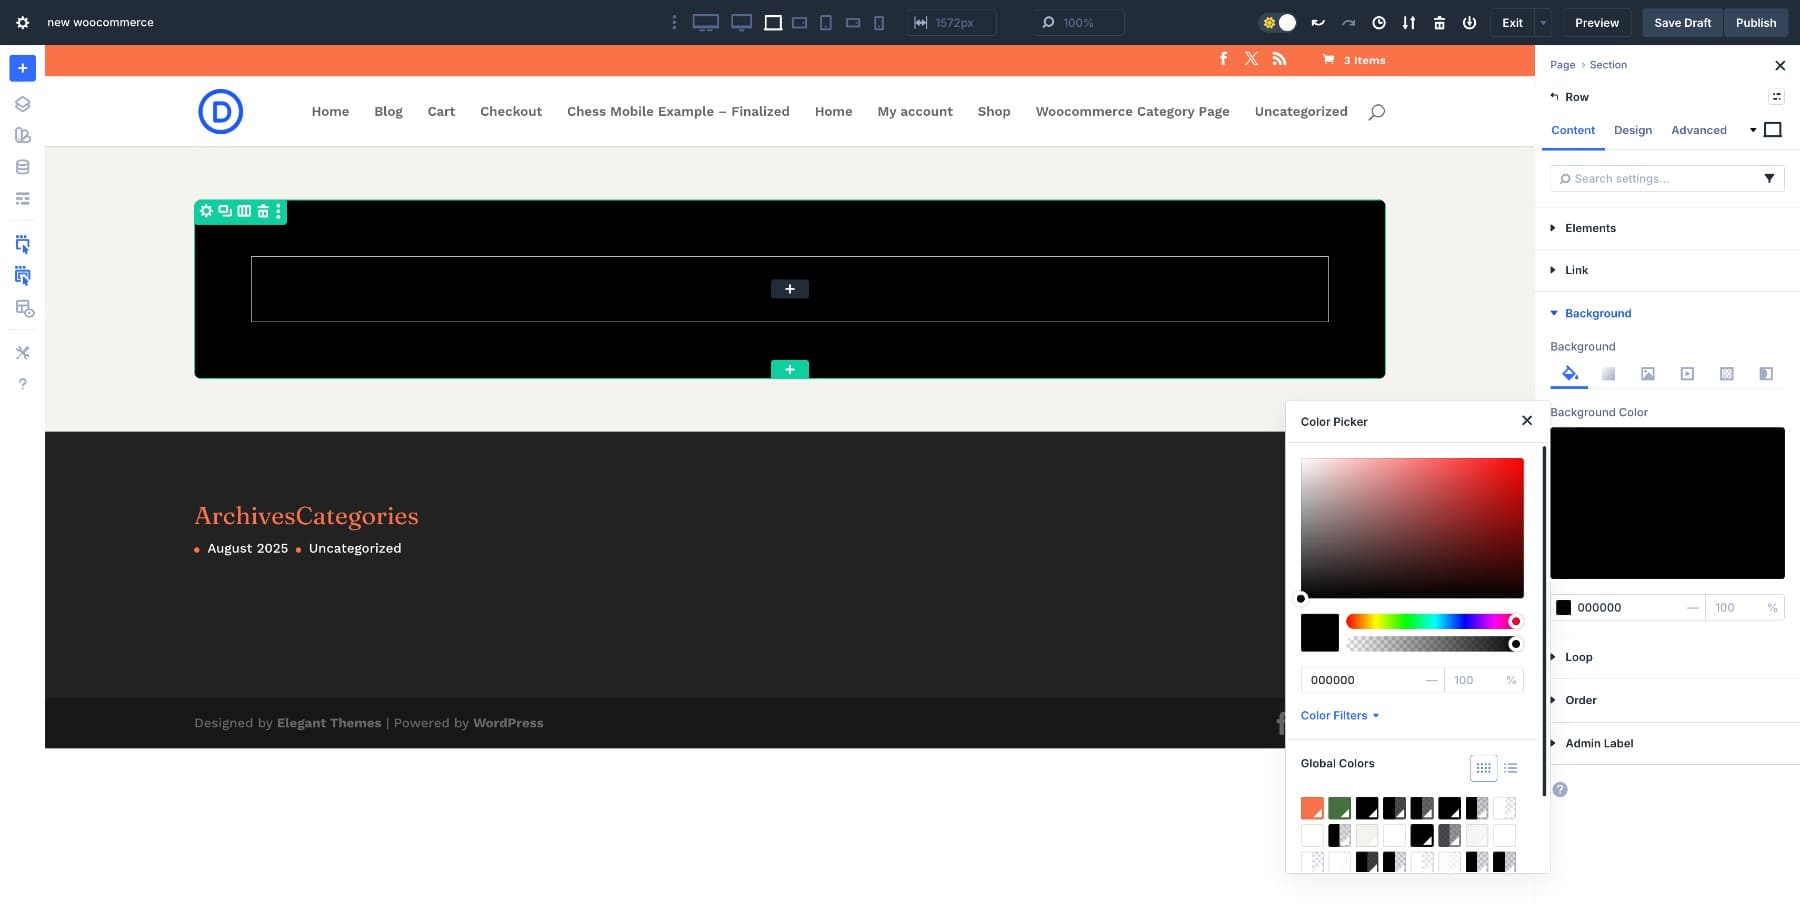Screen dimensions: 1800x918
Task: Switch to tablet preview mode
Action: [825, 22]
